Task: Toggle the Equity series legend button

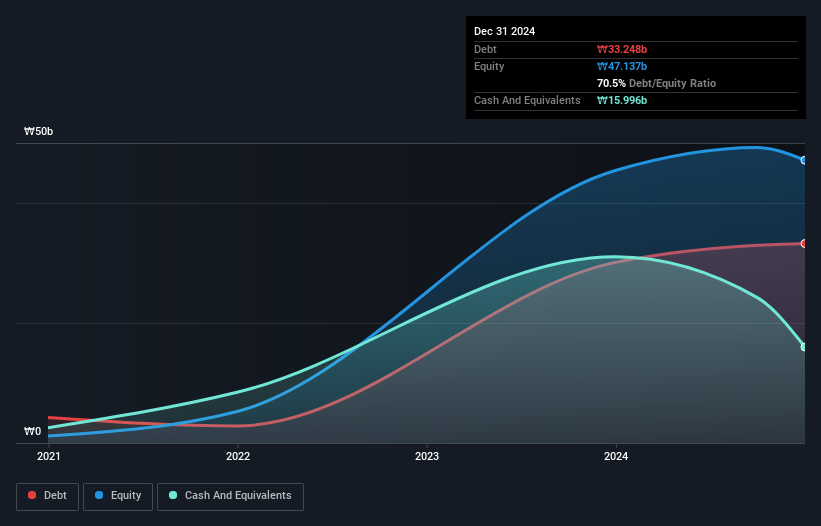Action: (x=118, y=496)
